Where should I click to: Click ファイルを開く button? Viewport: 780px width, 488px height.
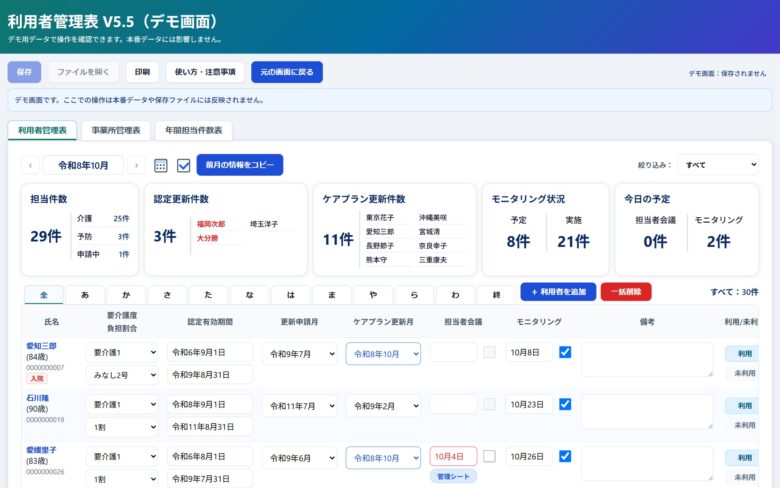(83, 72)
